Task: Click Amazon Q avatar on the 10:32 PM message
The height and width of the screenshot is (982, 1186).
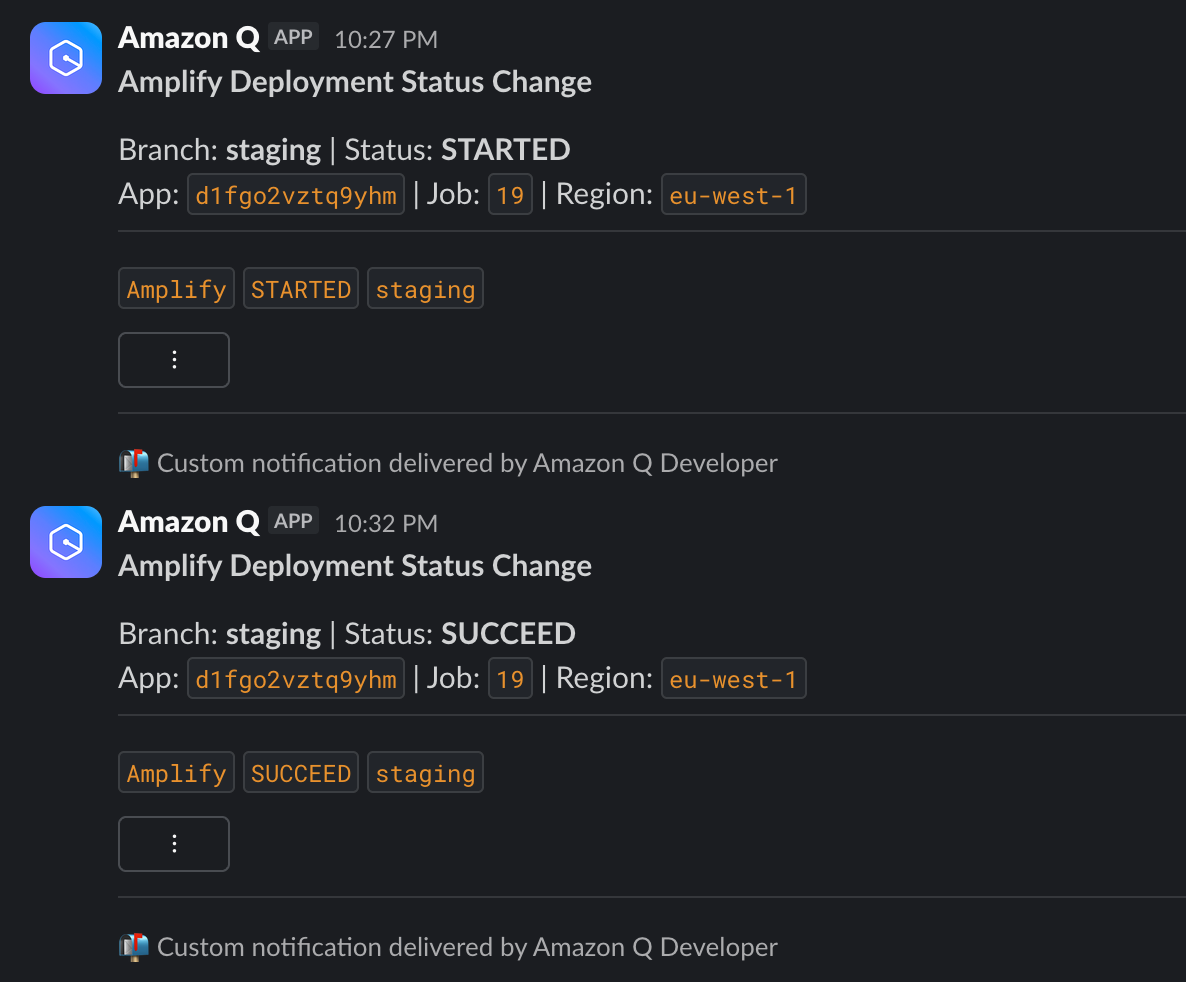Action: 66,542
